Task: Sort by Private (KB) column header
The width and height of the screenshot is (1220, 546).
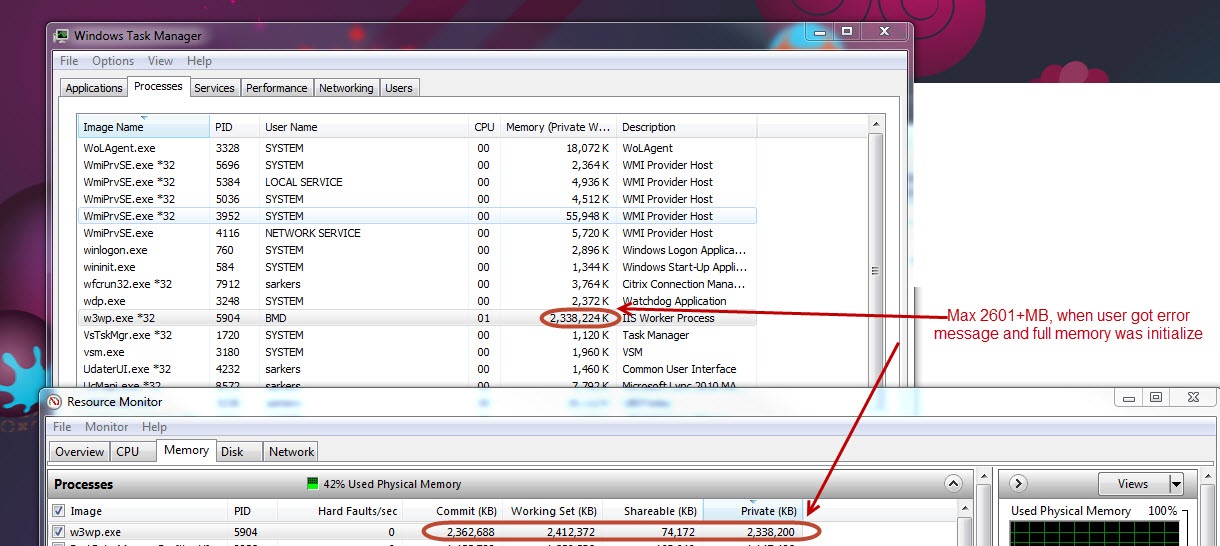Action: click(753, 511)
